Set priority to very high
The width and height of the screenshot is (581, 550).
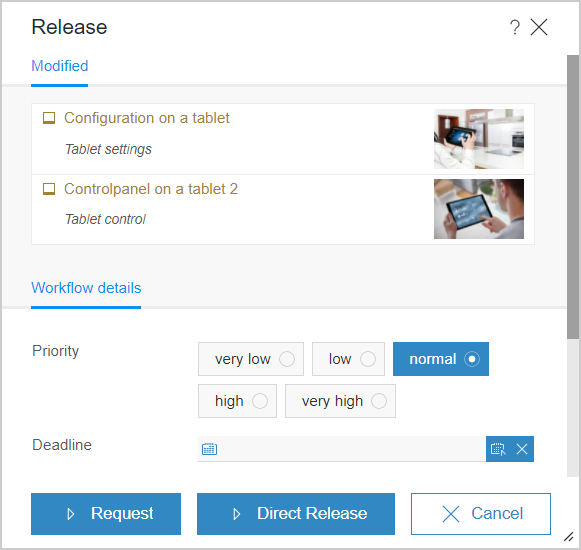pyautogui.click(x=341, y=401)
